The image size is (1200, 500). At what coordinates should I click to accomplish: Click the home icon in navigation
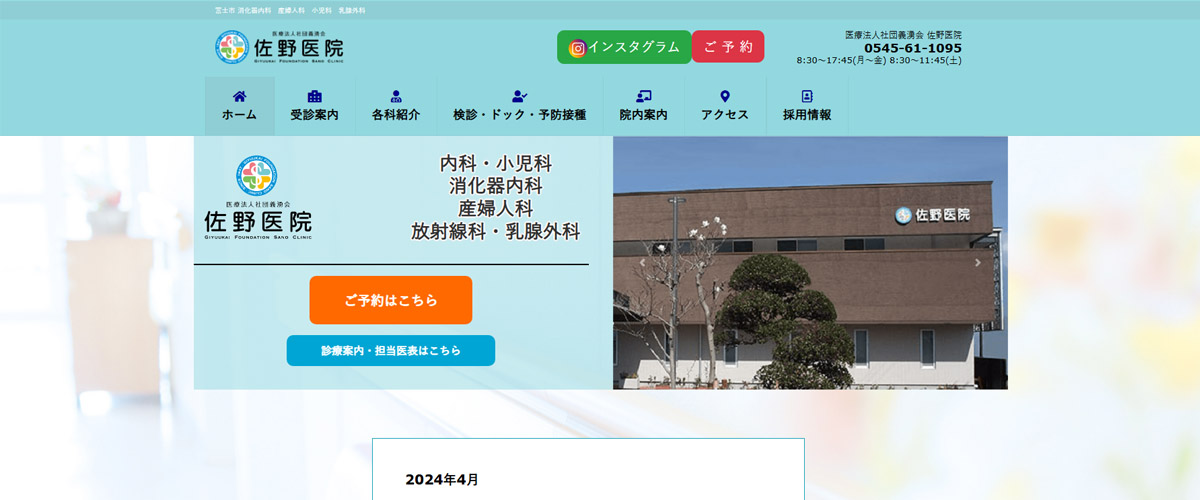(x=239, y=96)
